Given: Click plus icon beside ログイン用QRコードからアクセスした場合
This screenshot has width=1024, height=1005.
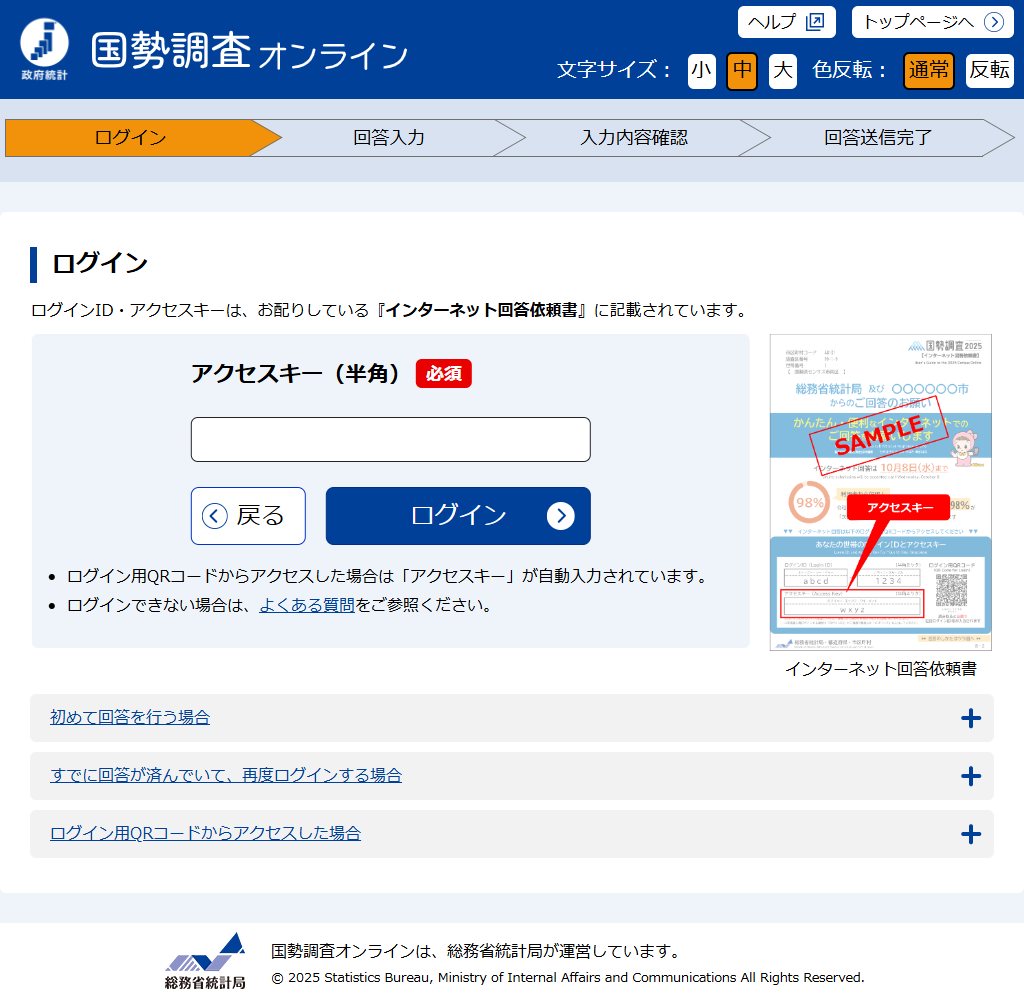Looking at the screenshot, I should point(970,834).
